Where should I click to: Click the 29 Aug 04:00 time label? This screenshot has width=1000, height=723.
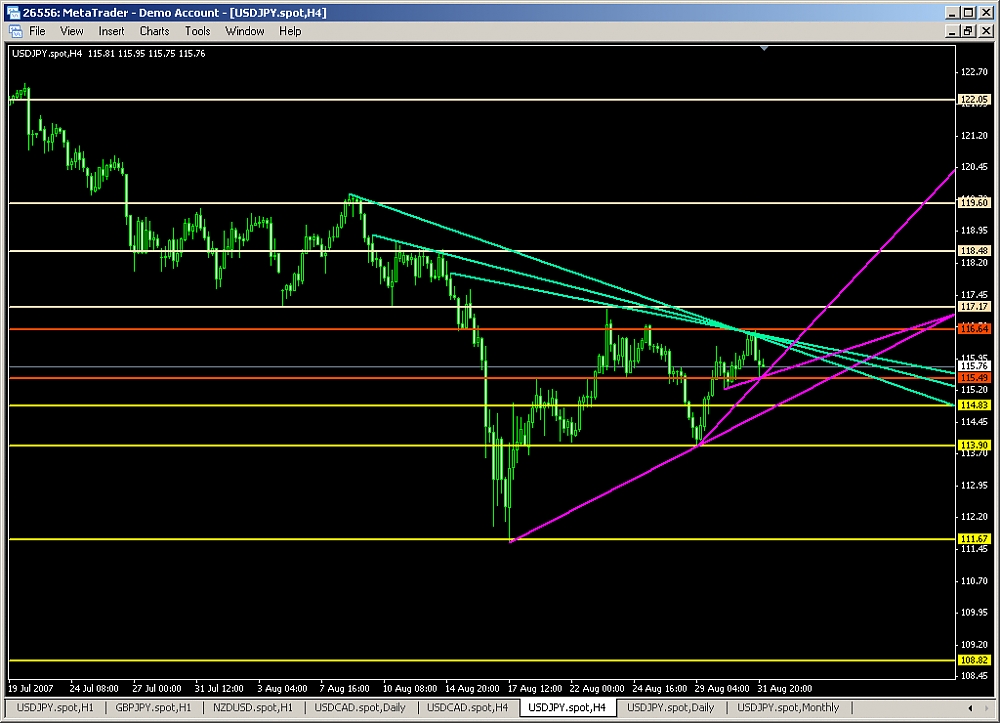[x=722, y=689]
